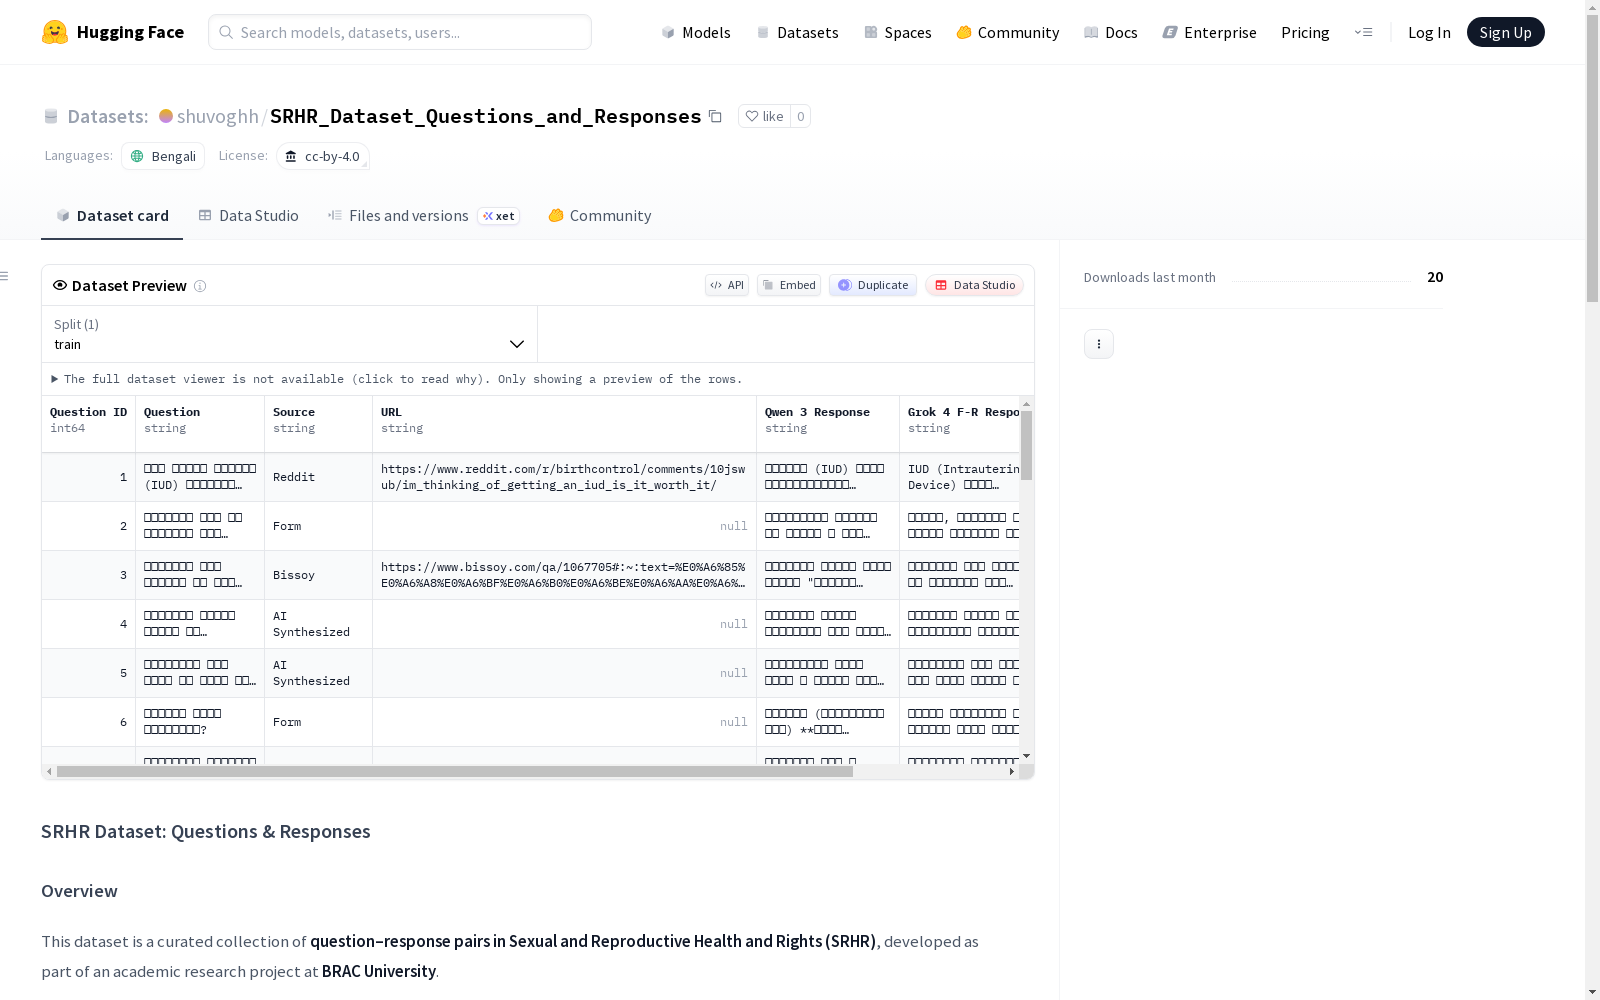The image size is (1600, 1000).
Task: Open the navigation overflow menu icon
Action: pos(1363,32)
